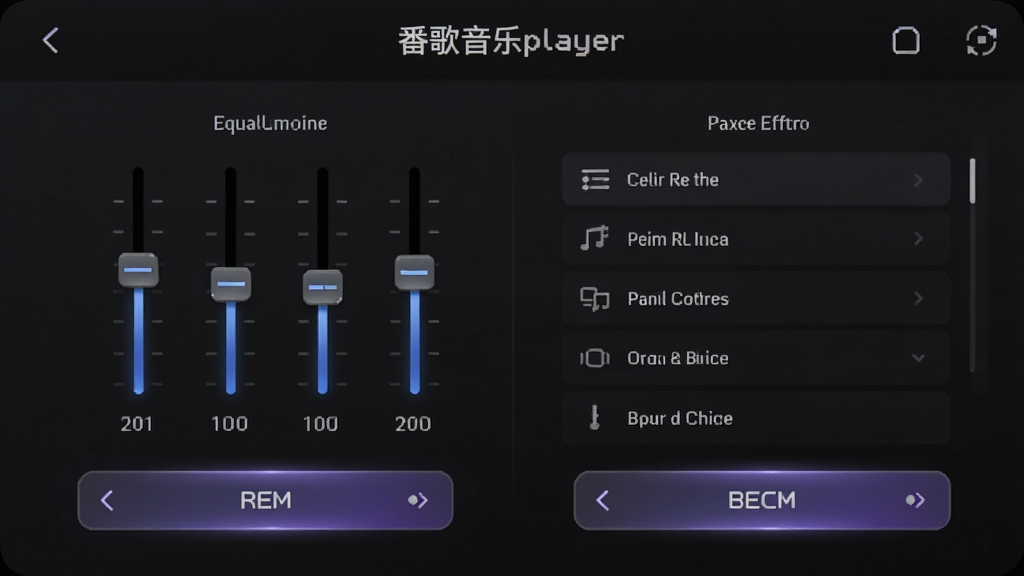Image resolution: width=1024 pixels, height=576 pixels.
Task: Select the Oran & Biice entry
Action: click(x=756, y=358)
